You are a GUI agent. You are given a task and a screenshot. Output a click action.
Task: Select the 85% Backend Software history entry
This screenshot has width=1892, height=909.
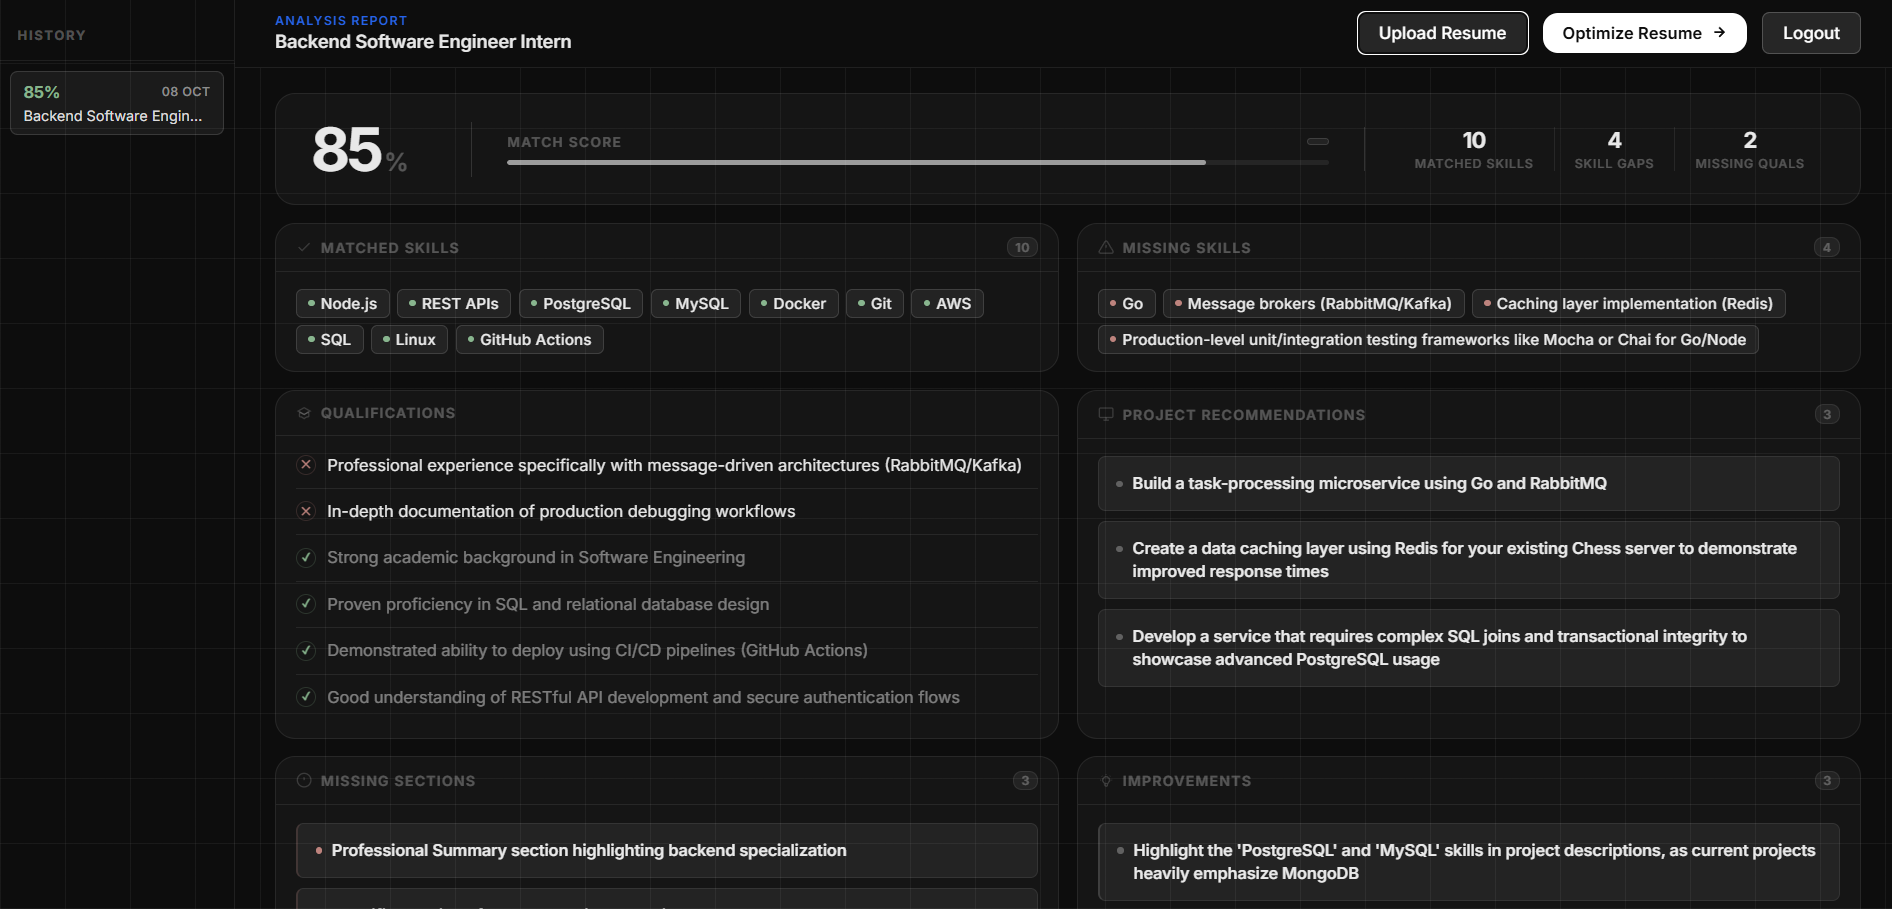[x=117, y=103]
